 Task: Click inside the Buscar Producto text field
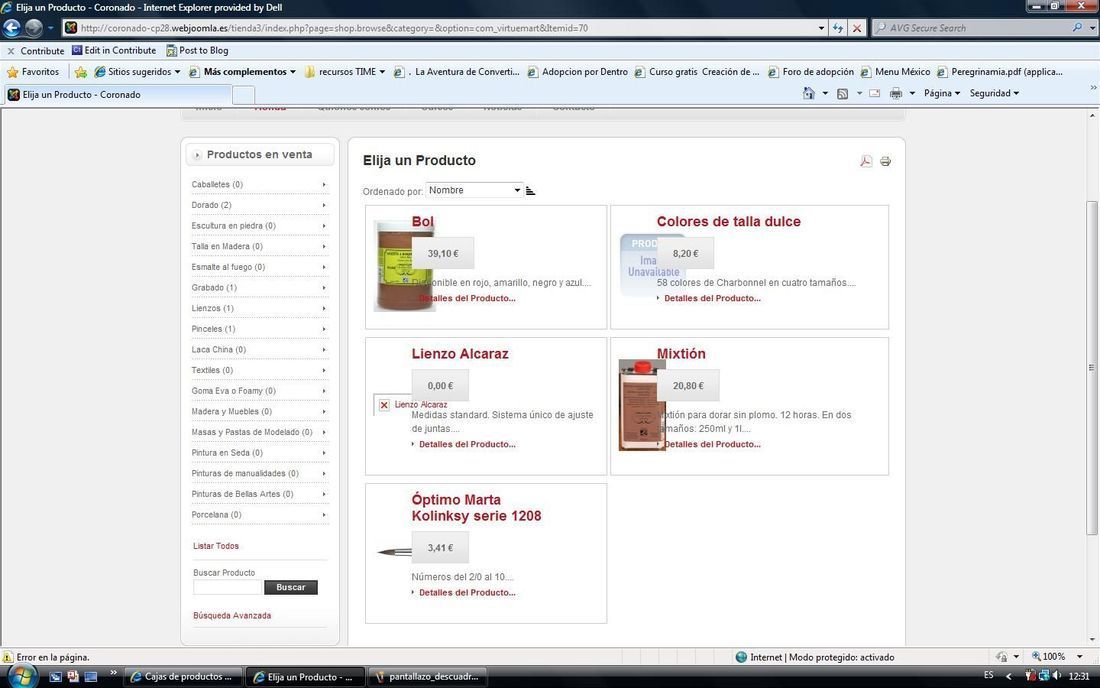click(227, 588)
